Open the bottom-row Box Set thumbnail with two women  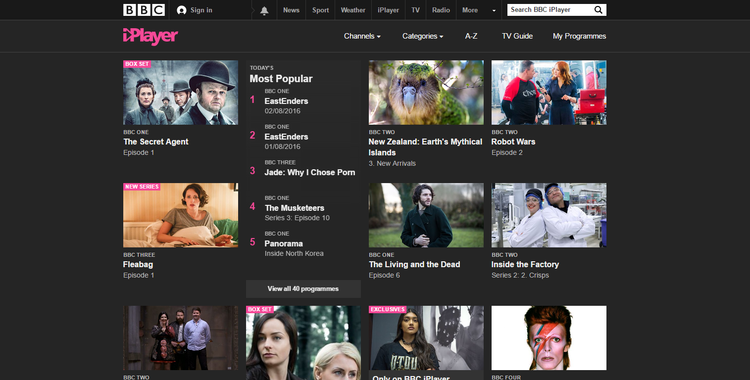[303, 343]
